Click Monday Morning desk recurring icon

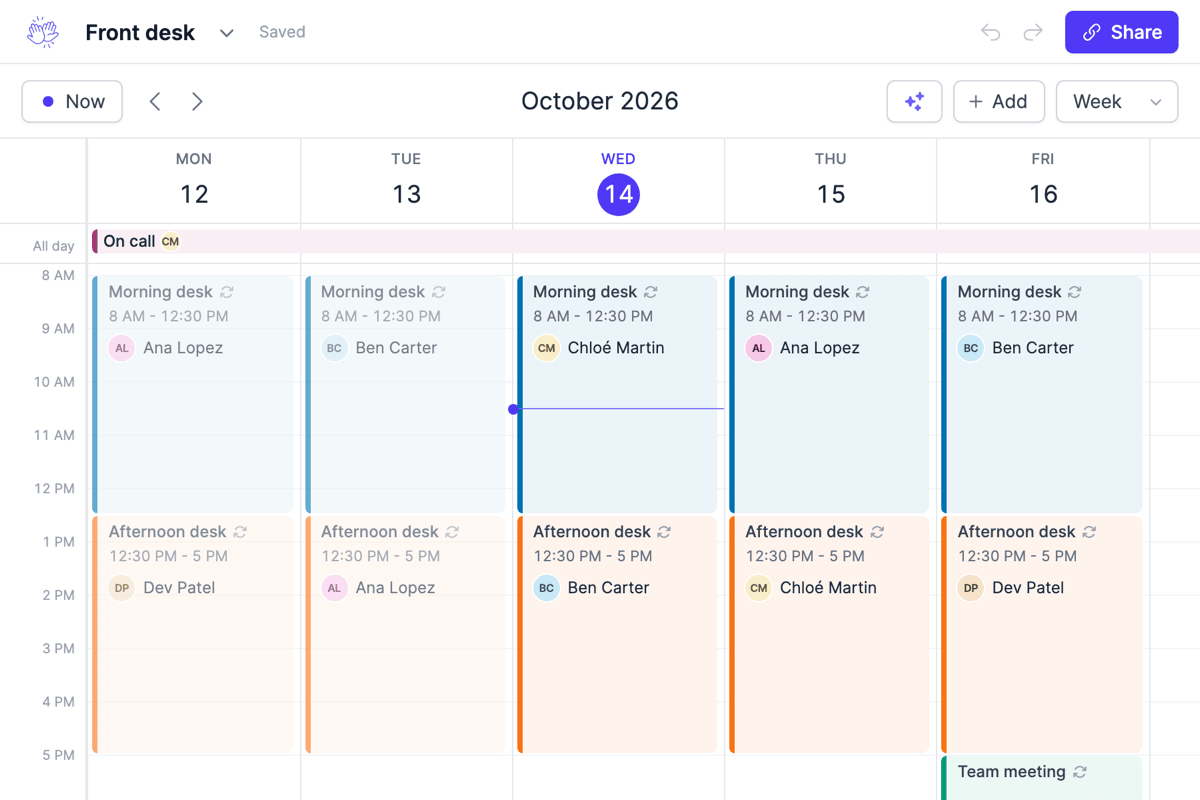[x=227, y=292]
